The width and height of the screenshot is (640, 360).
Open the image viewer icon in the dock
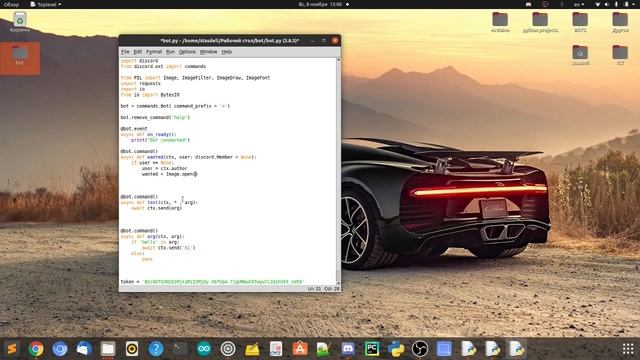point(324,349)
